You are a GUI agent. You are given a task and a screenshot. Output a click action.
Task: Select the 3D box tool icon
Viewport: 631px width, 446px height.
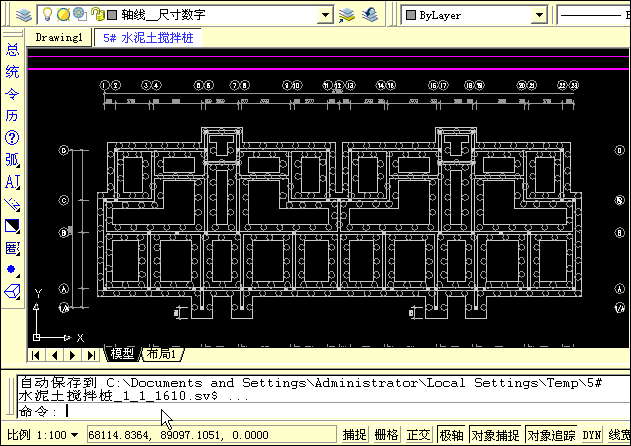12,291
